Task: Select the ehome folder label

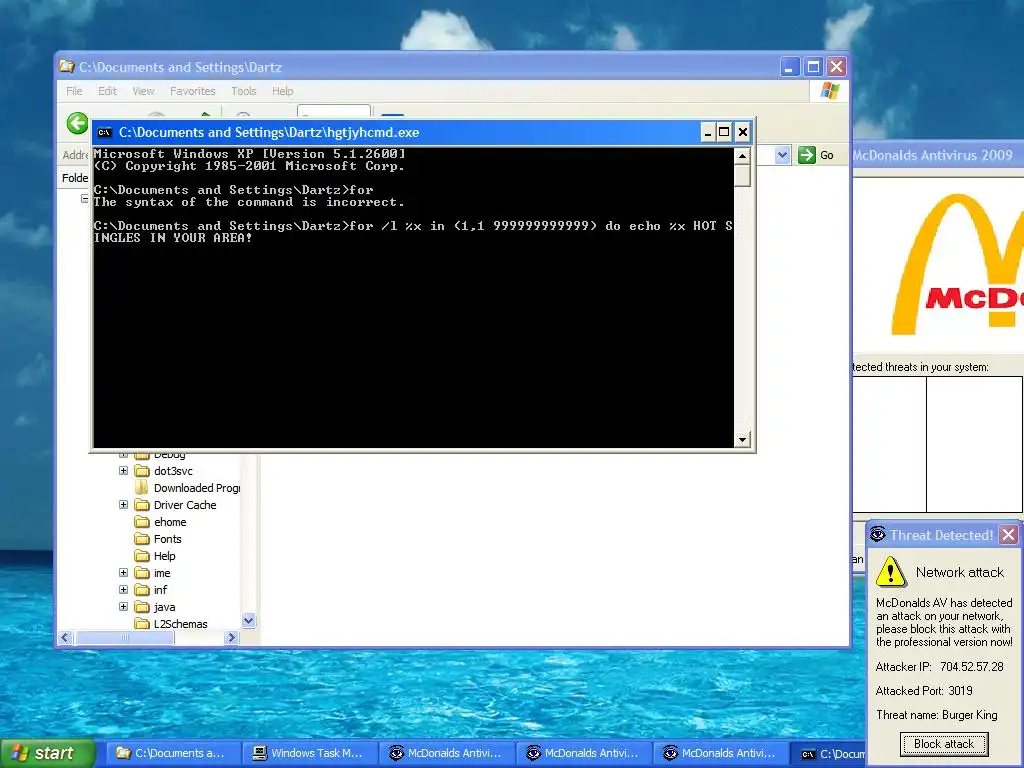Action: click(170, 522)
